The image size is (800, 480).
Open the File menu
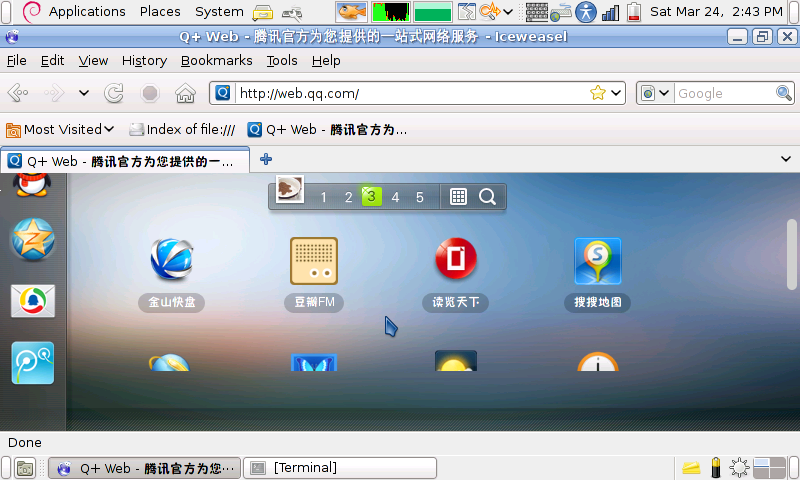point(16,61)
